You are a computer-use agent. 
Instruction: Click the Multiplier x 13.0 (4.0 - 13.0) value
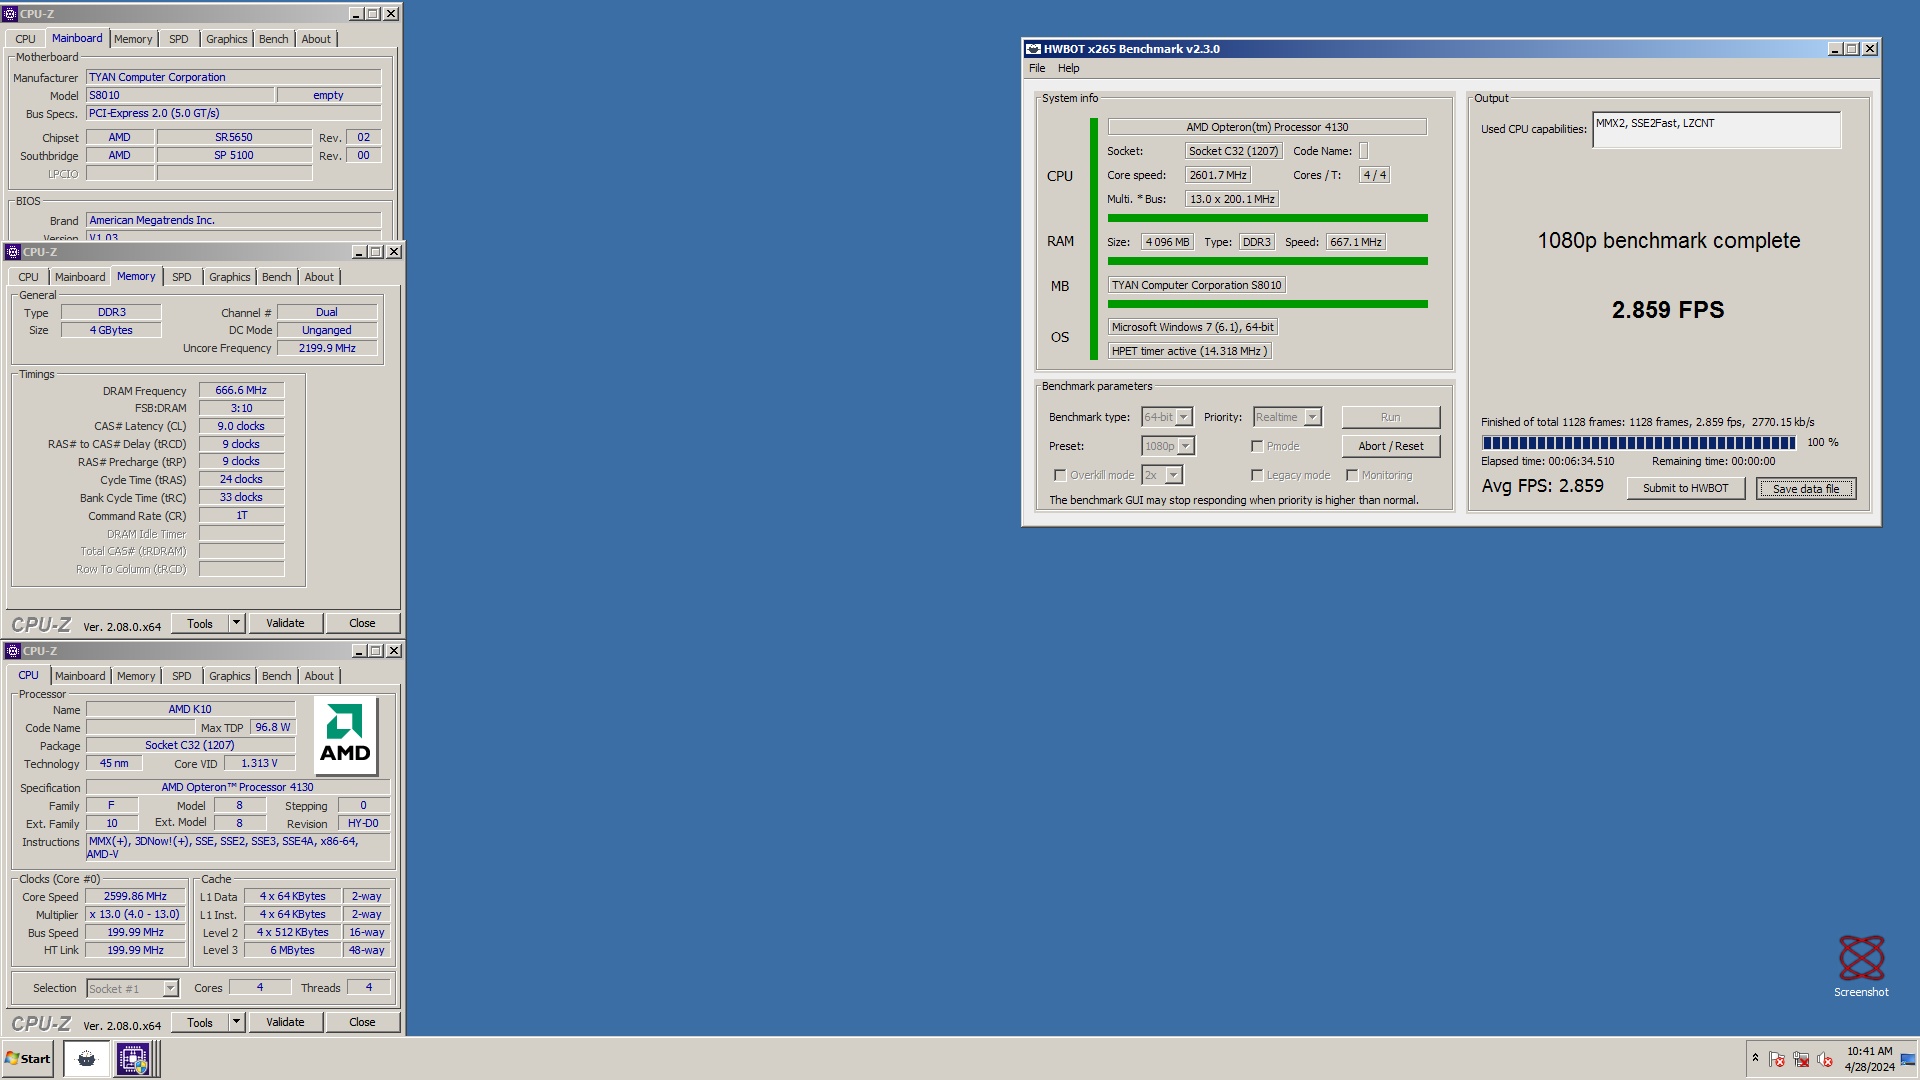tap(135, 915)
